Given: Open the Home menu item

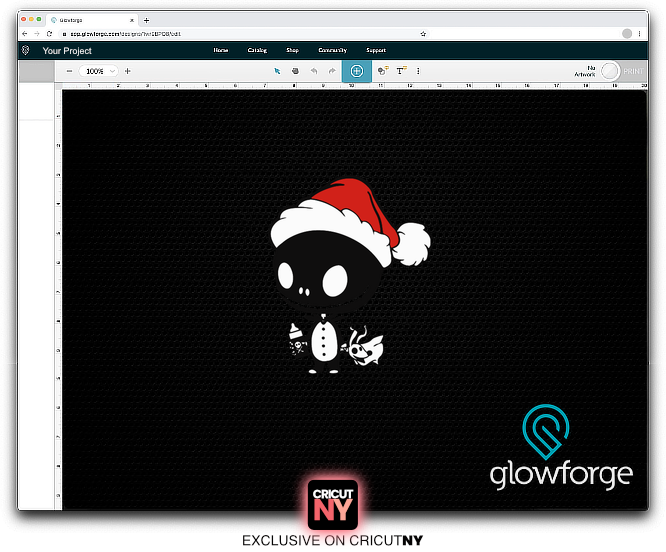Looking at the screenshot, I should (220, 50).
